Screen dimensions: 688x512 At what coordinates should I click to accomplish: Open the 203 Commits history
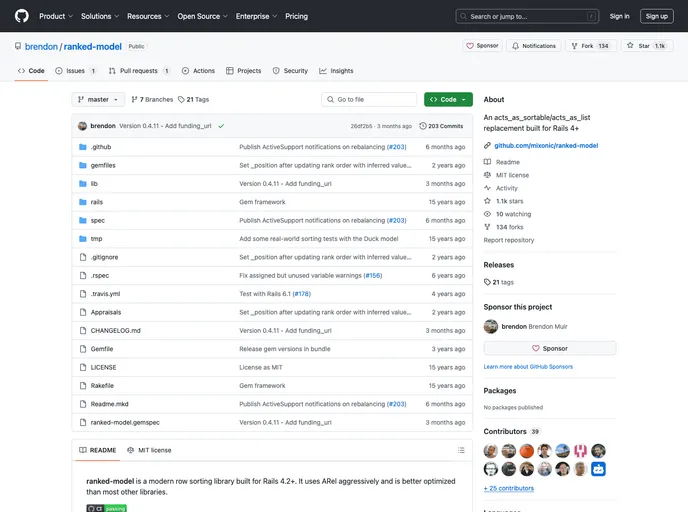click(441, 126)
